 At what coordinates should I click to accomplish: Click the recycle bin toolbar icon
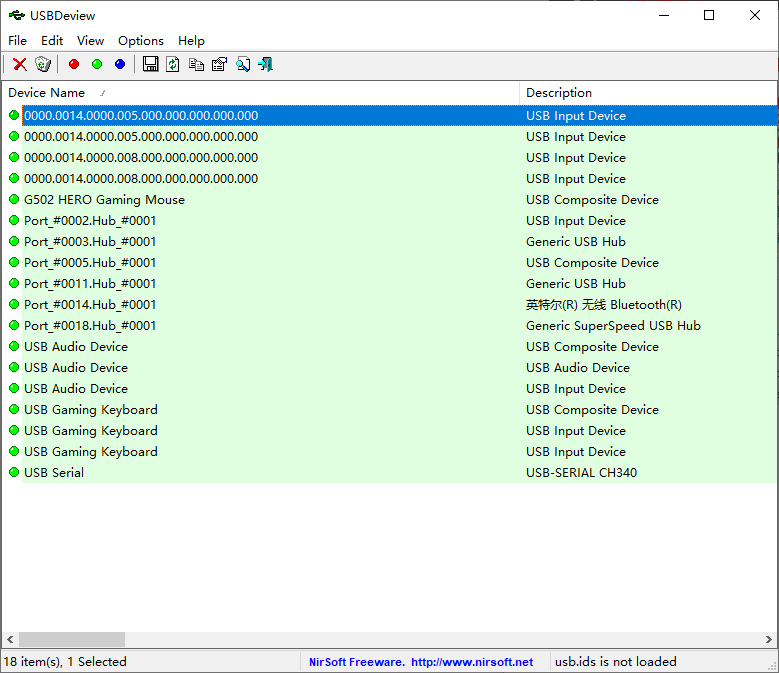pos(43,64)
